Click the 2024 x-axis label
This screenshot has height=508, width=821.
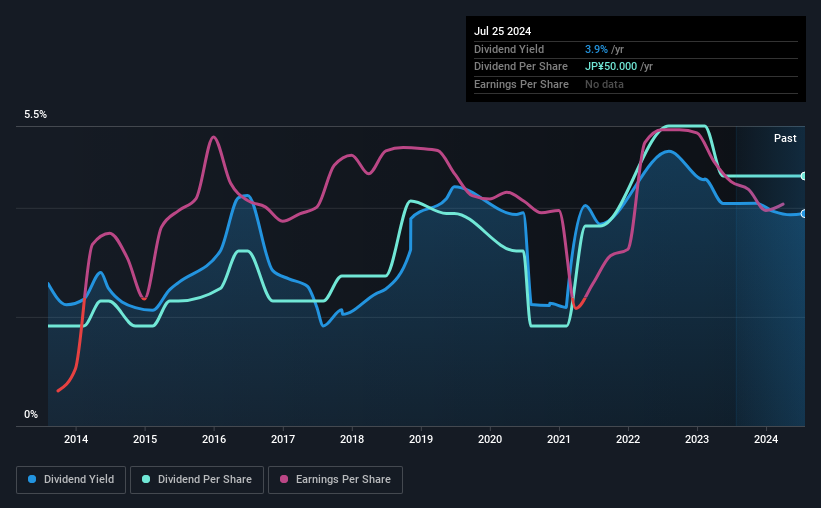point(766,439)
